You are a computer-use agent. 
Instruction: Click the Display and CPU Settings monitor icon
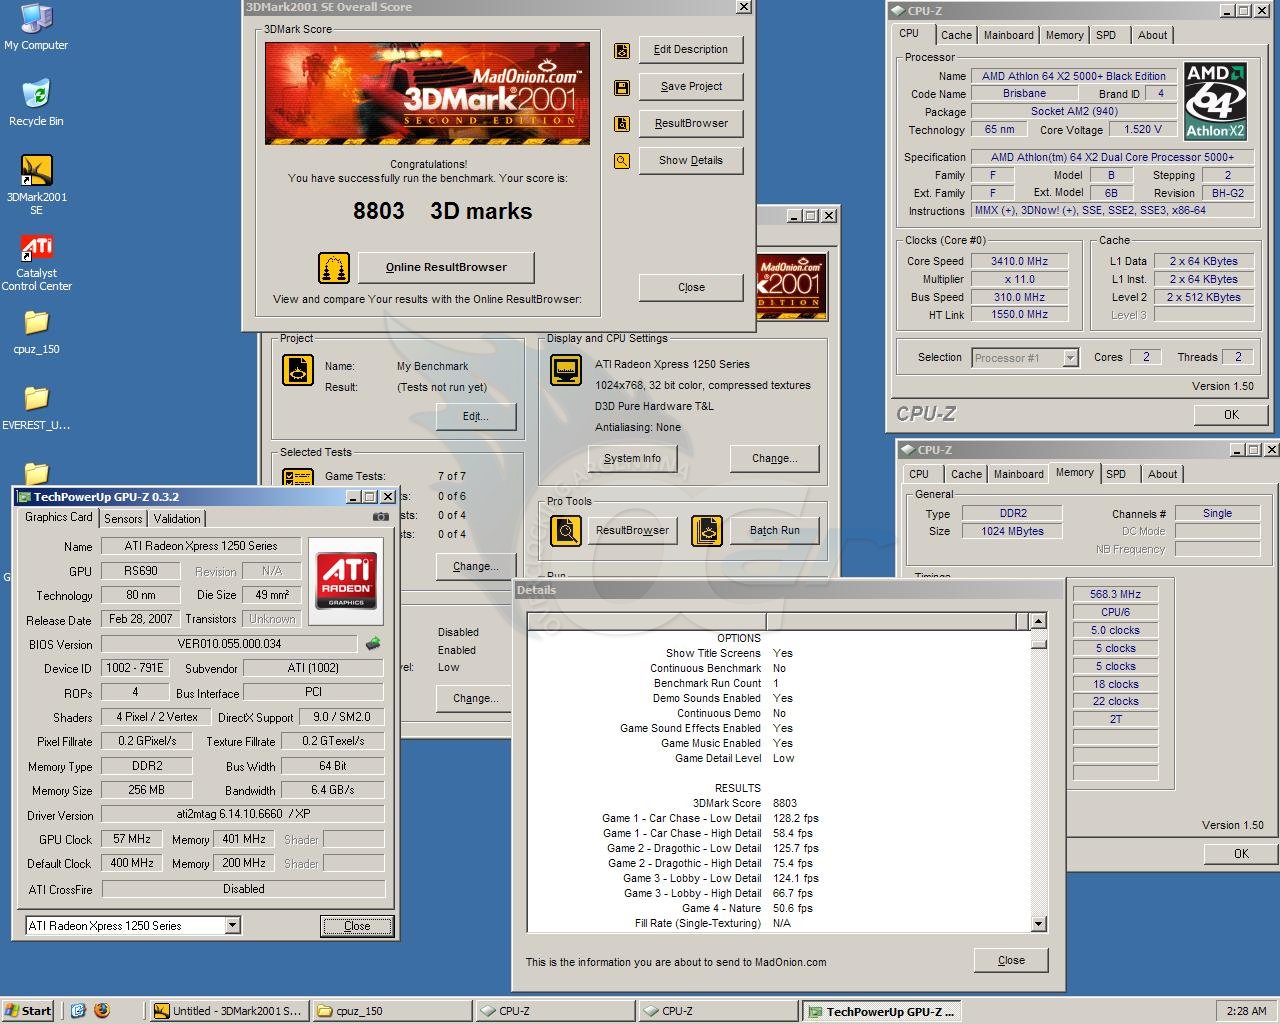(x=566, y=370)
